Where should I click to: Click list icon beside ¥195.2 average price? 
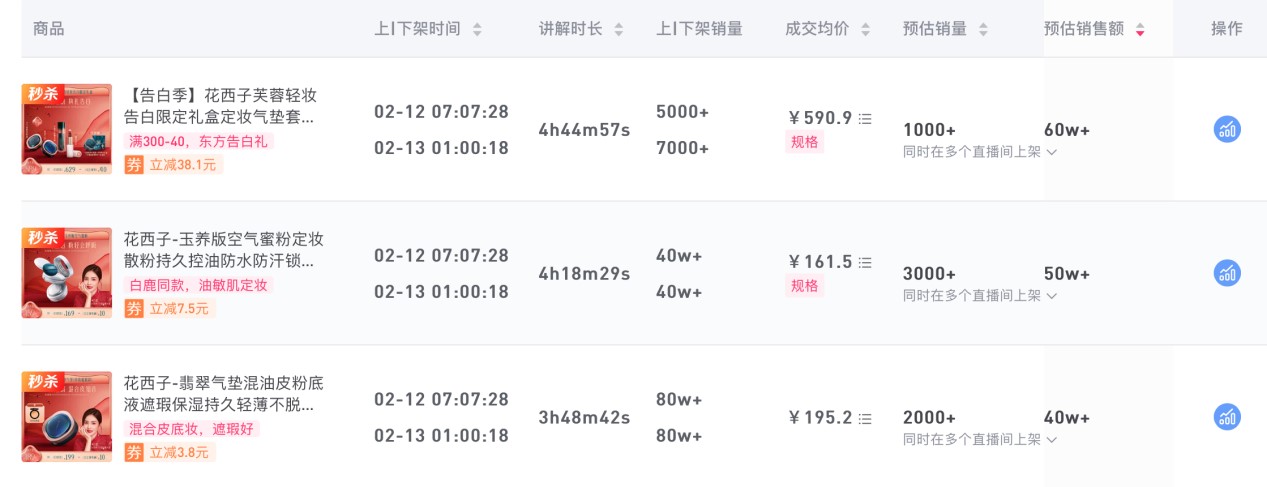866,418
